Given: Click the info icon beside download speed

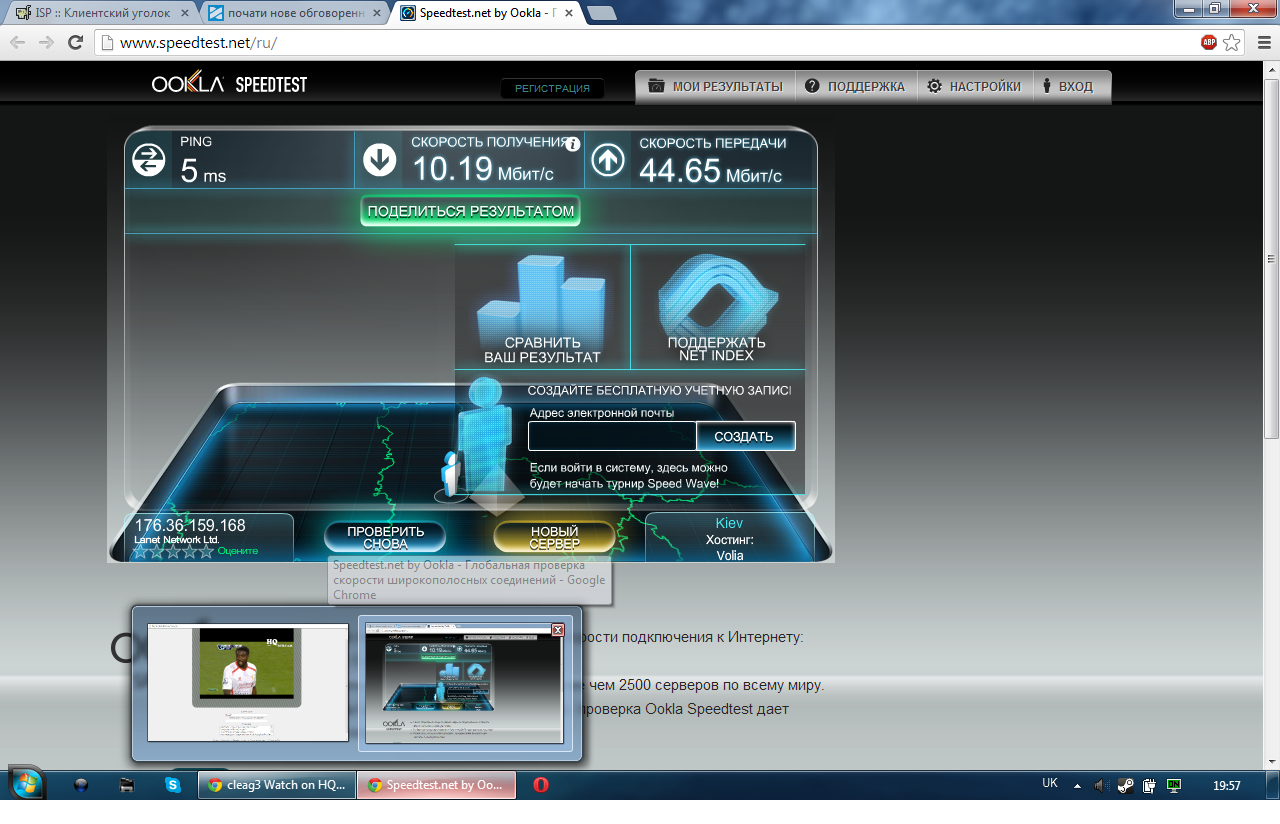Looking at the screenshot, I should [572, 144].
